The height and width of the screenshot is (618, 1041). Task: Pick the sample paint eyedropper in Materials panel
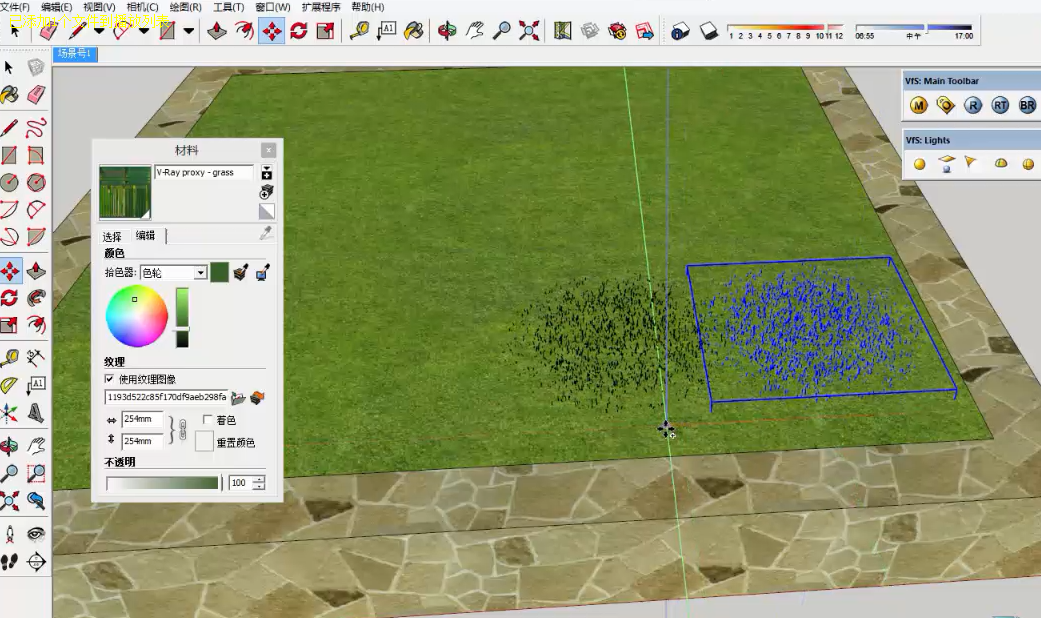pyautogui.click(x=266, y=233)
